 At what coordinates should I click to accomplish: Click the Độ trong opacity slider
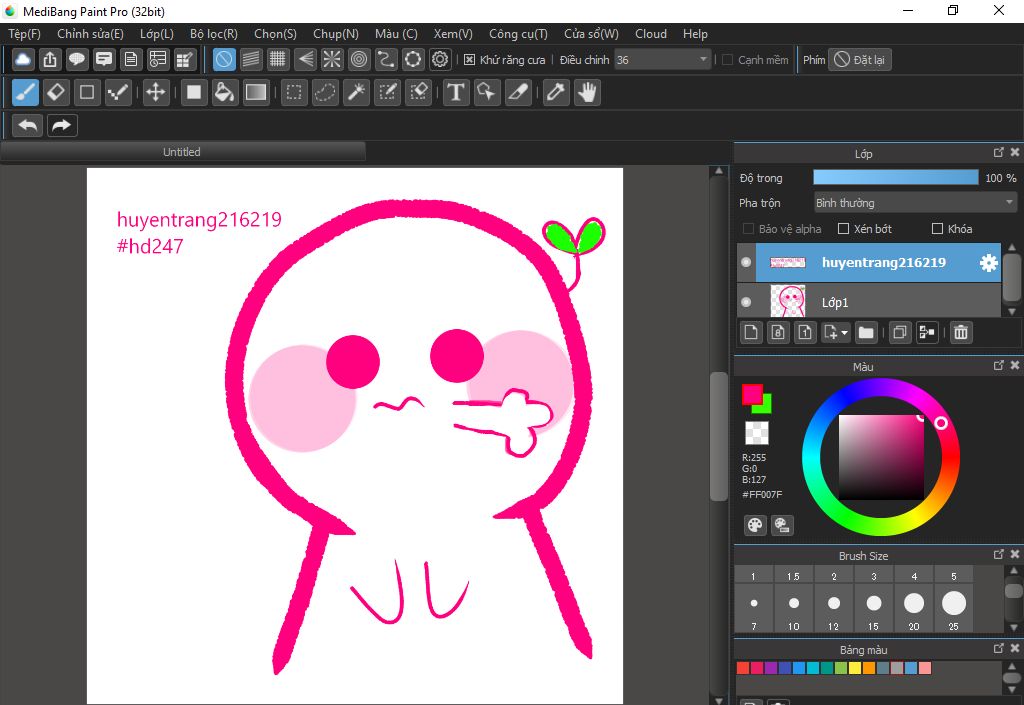[x=895, y=178]
